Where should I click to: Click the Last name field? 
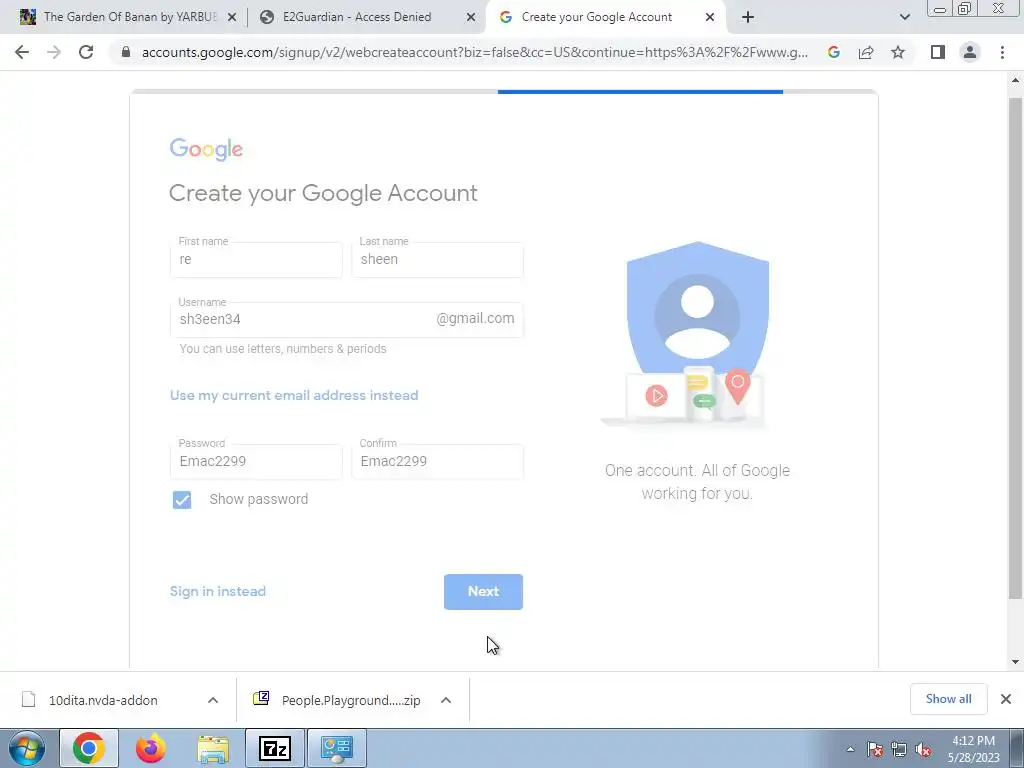(x=437, y=259)
